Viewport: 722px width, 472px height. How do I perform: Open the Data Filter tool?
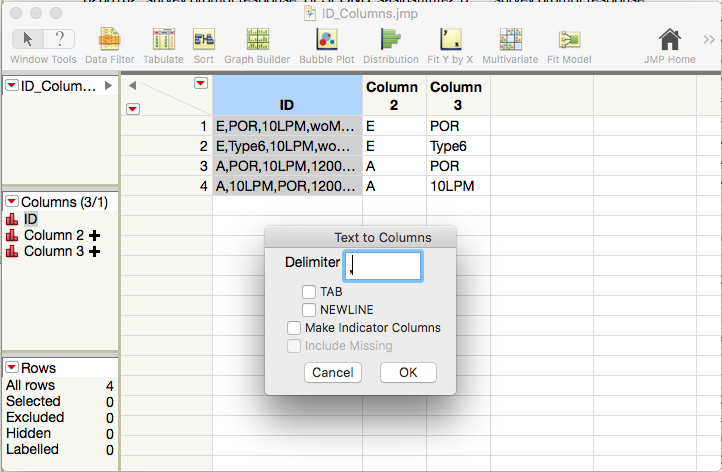pyautogui.click(x=109, y=44)
